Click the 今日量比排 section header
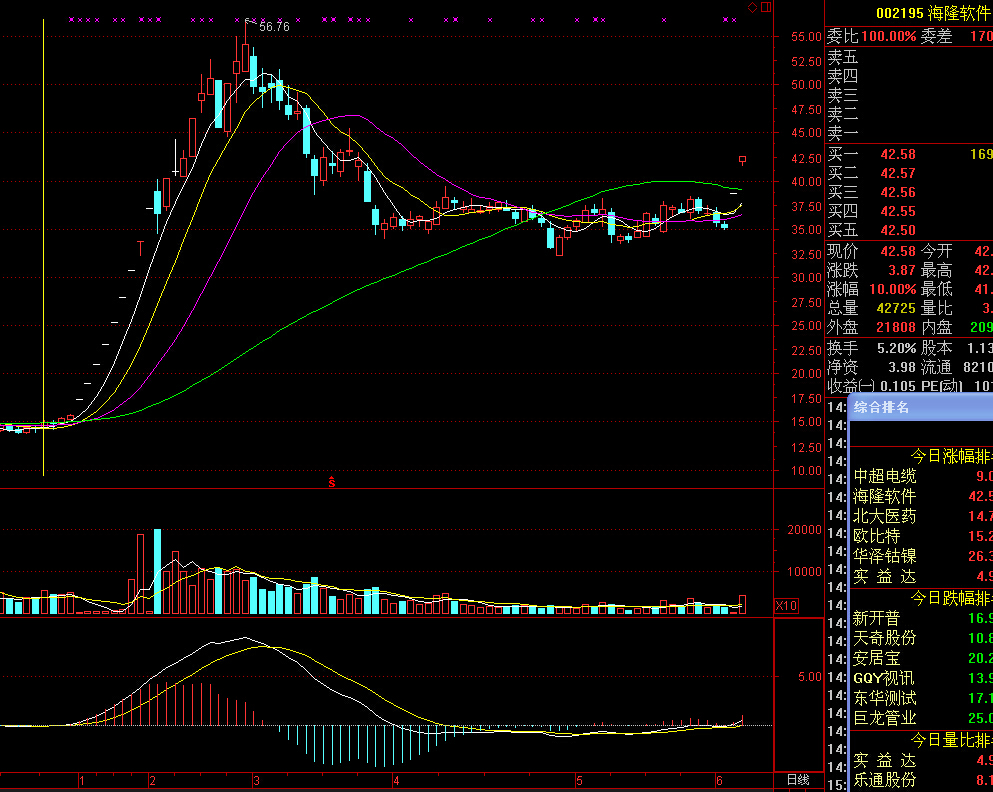 click(952, 739)
